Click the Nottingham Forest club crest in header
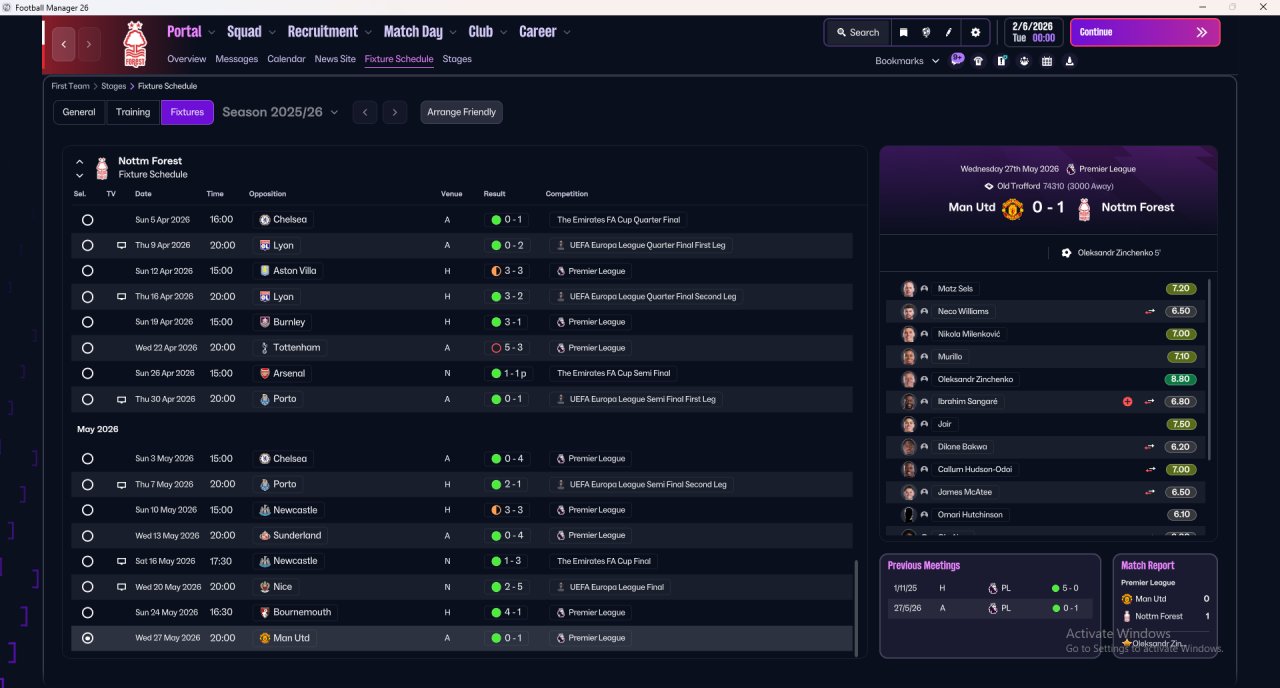Screen dimensions: 1280x688 tap(134, 45)
